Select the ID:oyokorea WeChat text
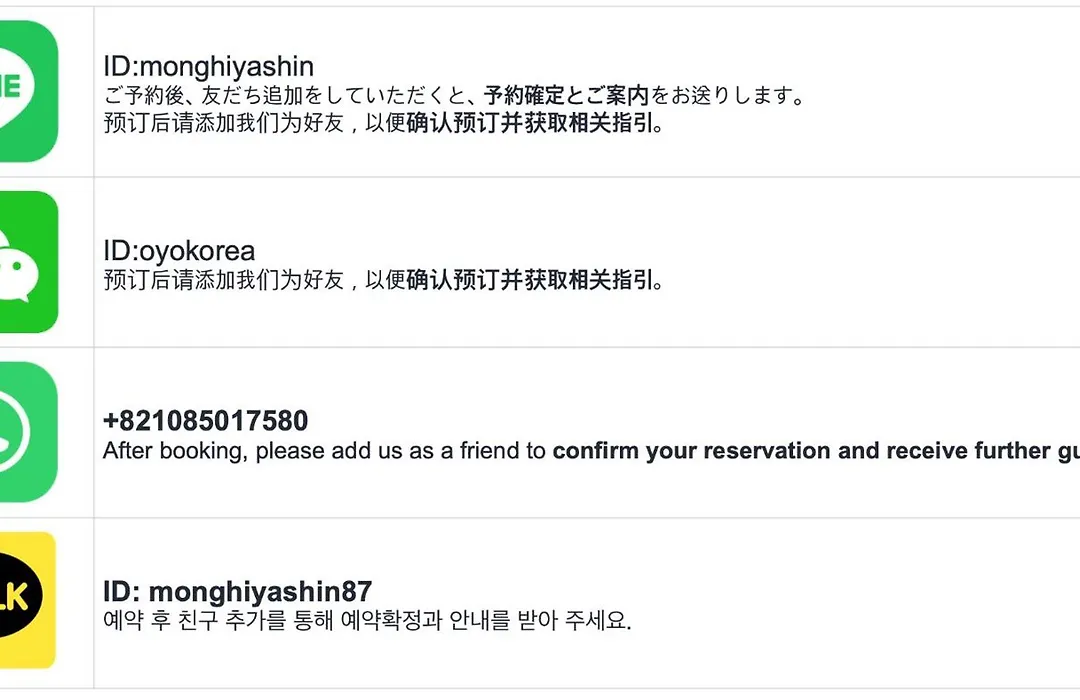 179,251
